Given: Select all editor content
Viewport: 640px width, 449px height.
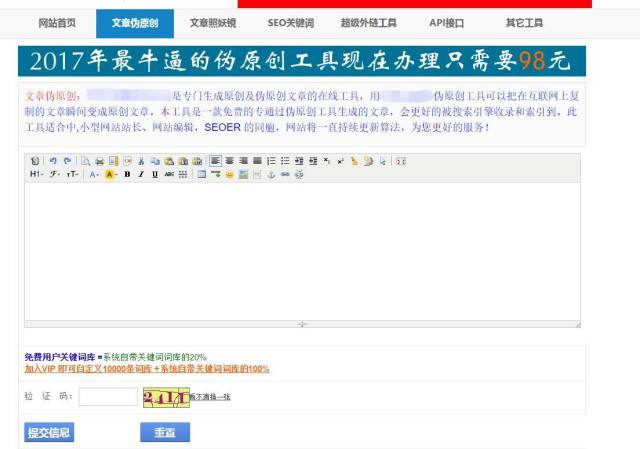Looking at the screenshot, I should (x=382, y=161).
